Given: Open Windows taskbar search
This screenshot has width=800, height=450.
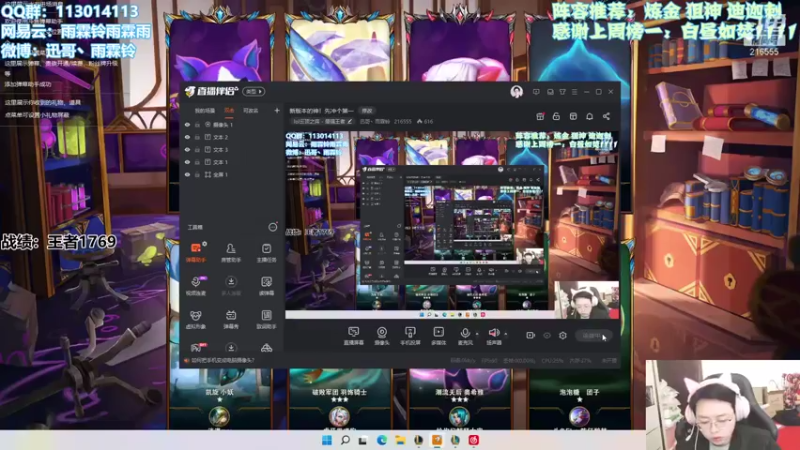Looking at the screenshot, I should click(345, 440).
